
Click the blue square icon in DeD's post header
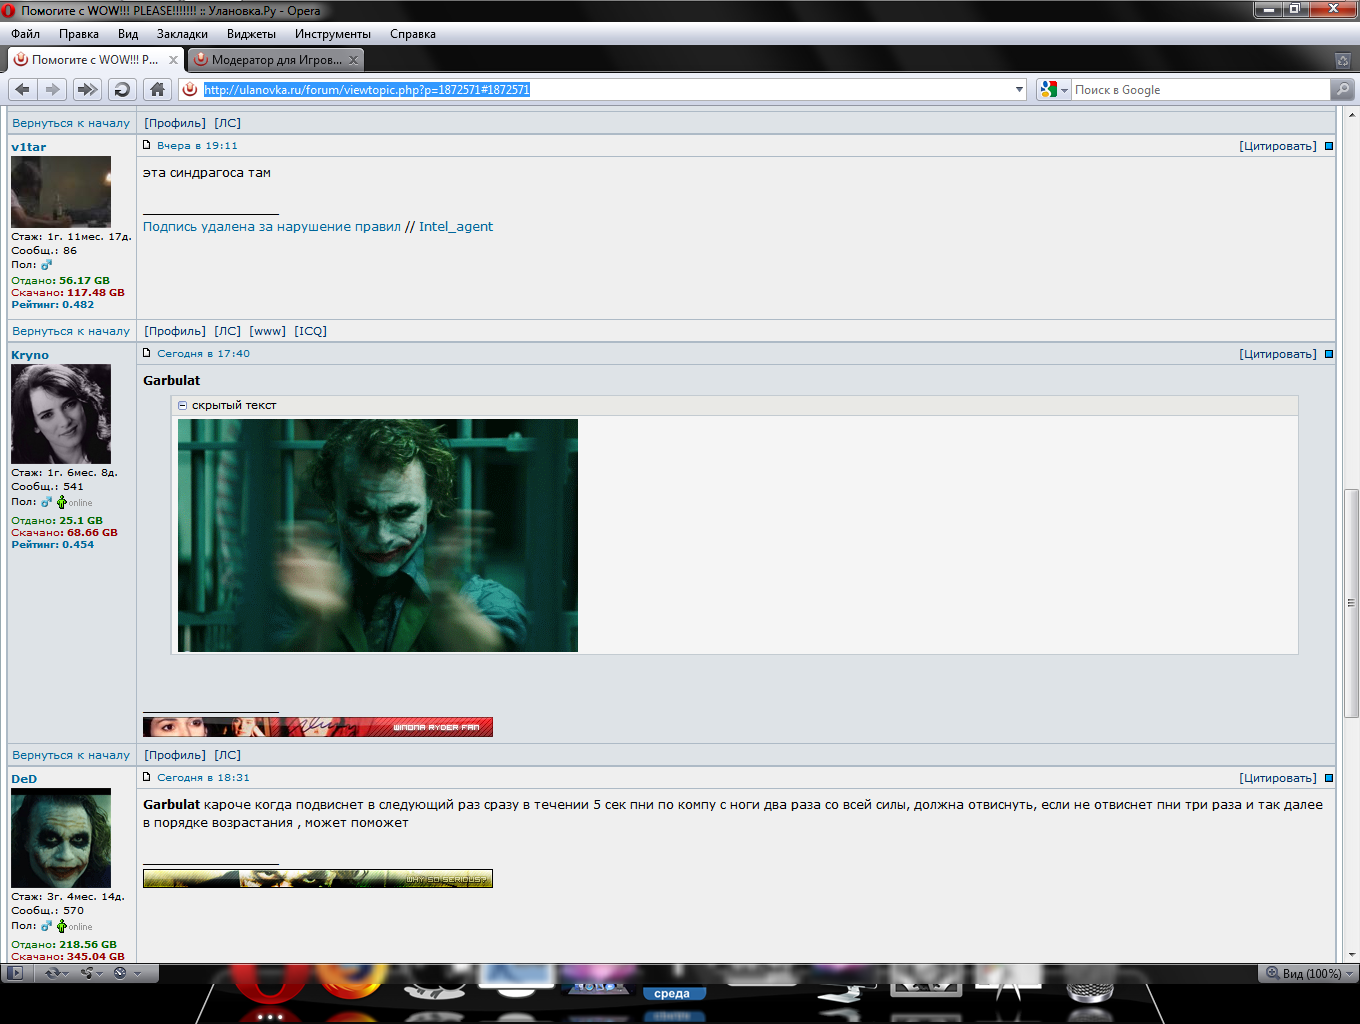tap(1329, 778)
